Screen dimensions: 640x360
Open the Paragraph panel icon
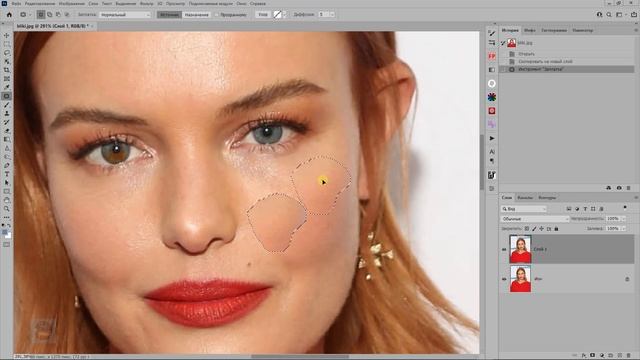[x=492, y=161]
